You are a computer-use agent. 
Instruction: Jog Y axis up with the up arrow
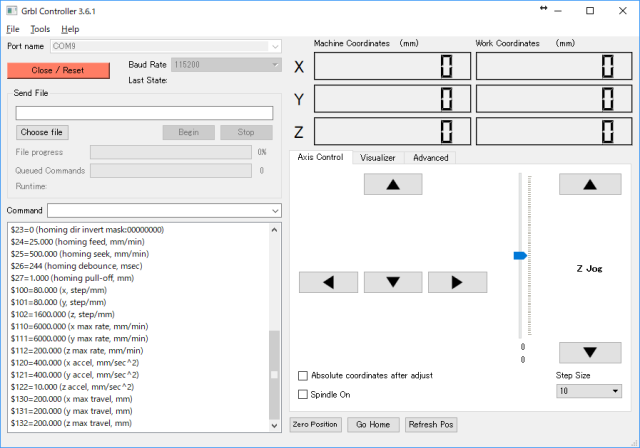pyautogui.click(x=393, y=184)
